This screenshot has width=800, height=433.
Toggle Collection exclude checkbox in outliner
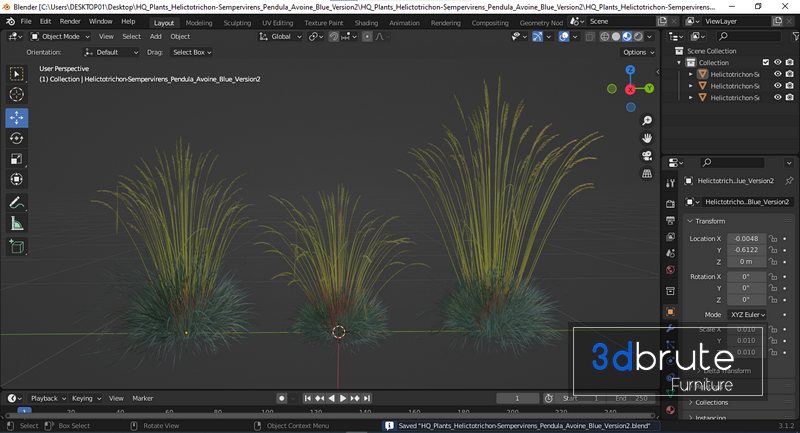coord(765,62)
